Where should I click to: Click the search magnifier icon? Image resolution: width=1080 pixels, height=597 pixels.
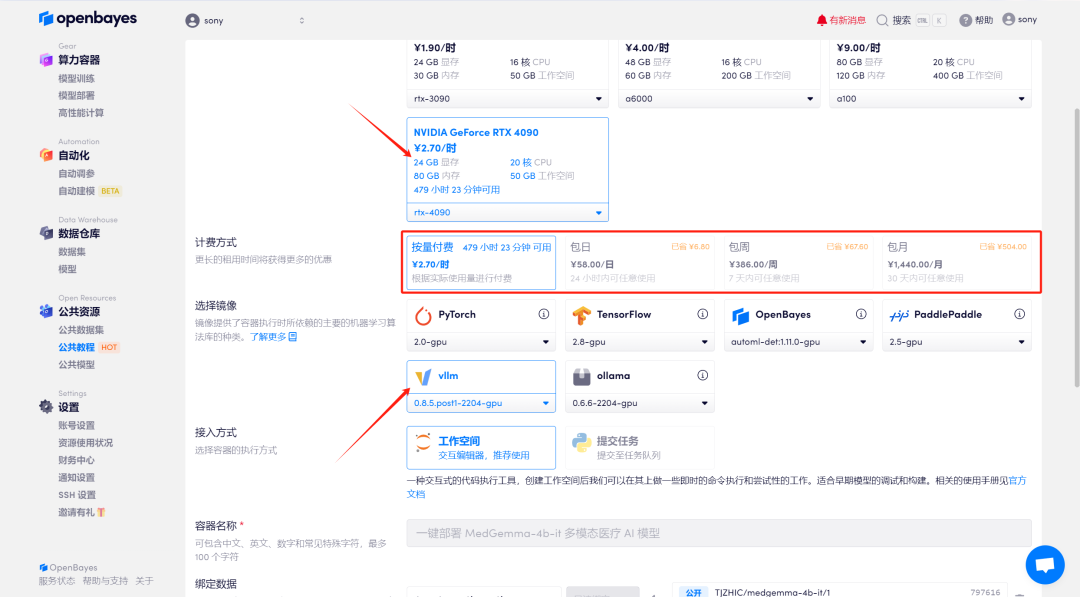tap(882, 20)
